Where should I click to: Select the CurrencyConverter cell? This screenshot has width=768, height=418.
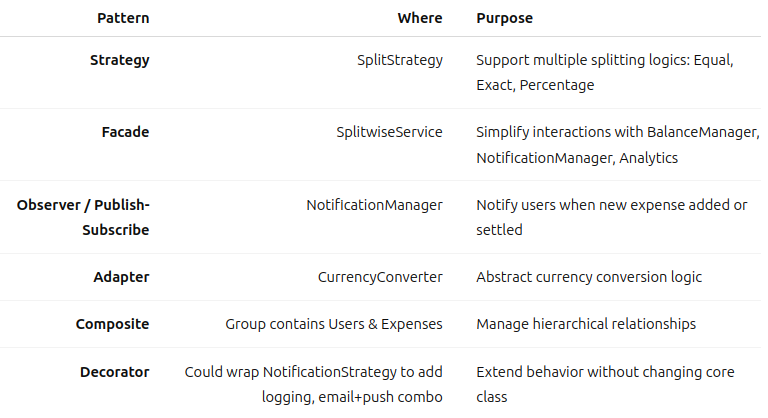point(380,277)
